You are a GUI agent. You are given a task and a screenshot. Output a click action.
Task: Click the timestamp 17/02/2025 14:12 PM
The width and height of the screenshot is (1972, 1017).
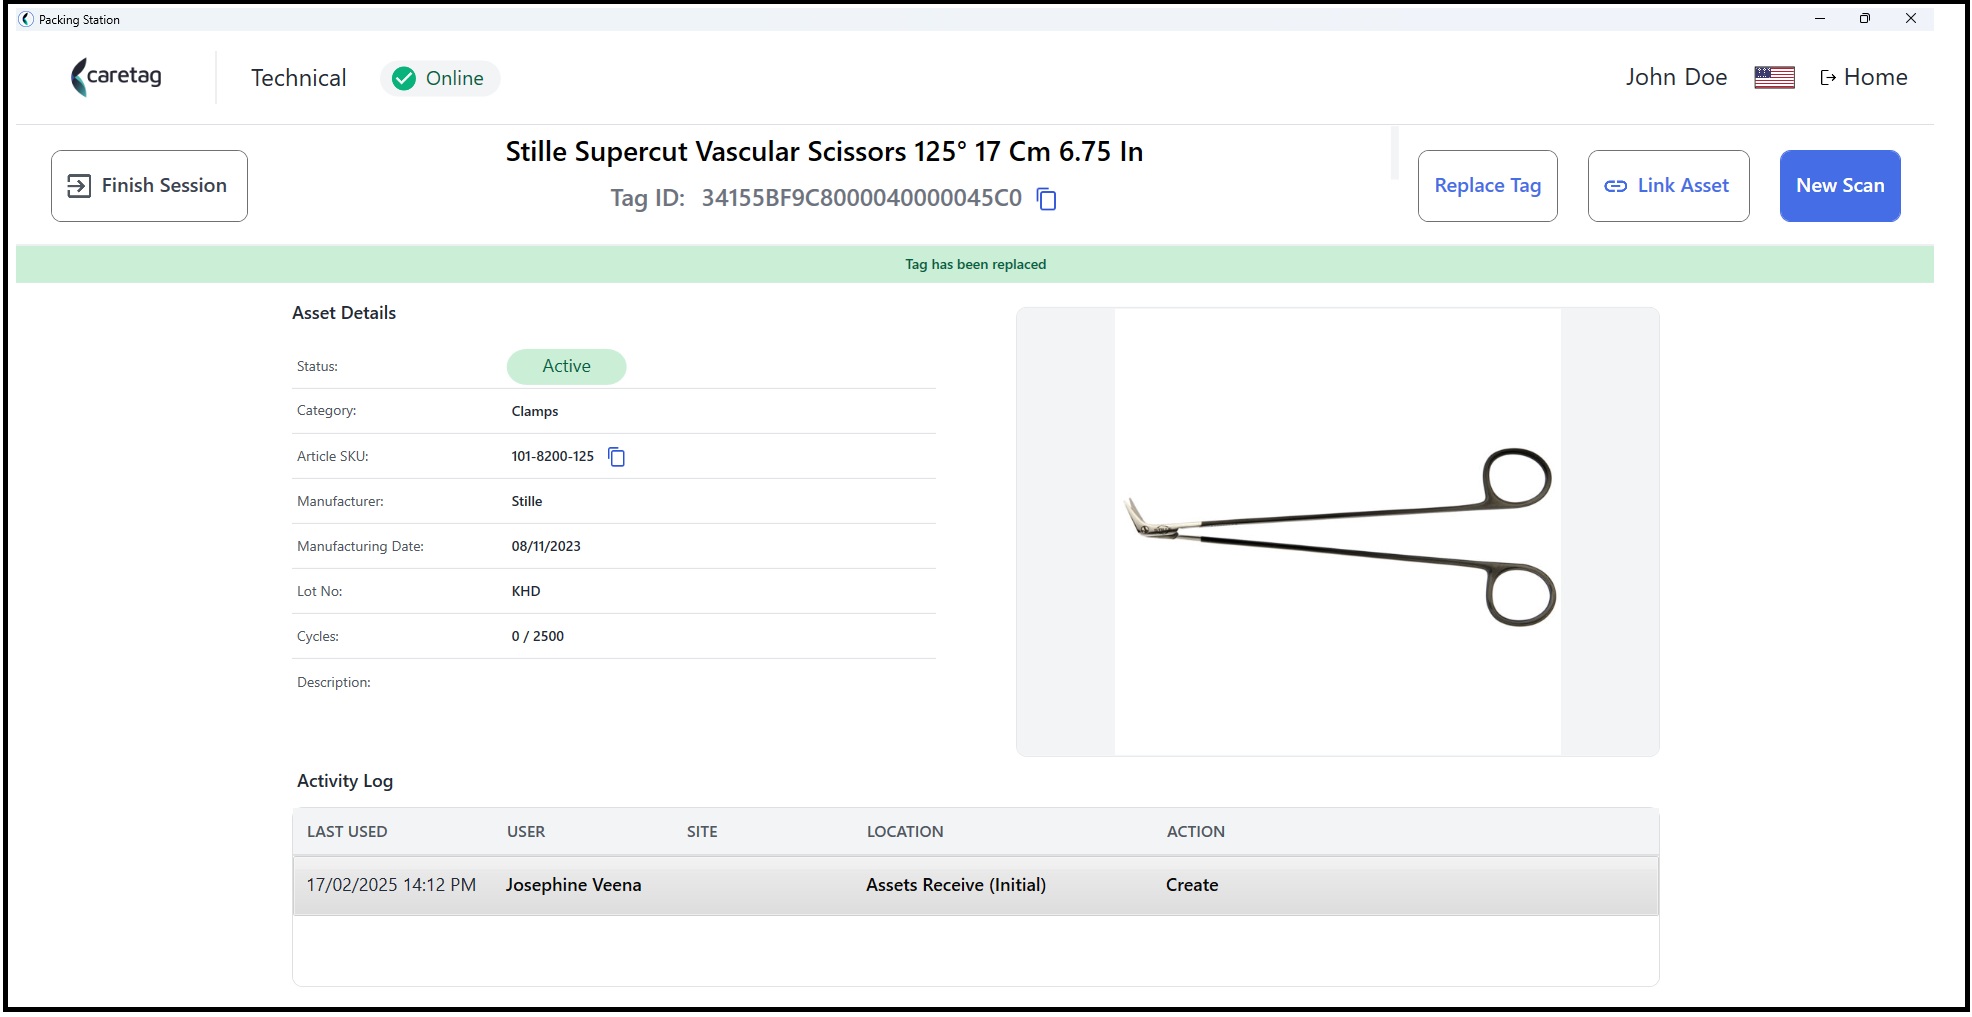coord(391,885)
